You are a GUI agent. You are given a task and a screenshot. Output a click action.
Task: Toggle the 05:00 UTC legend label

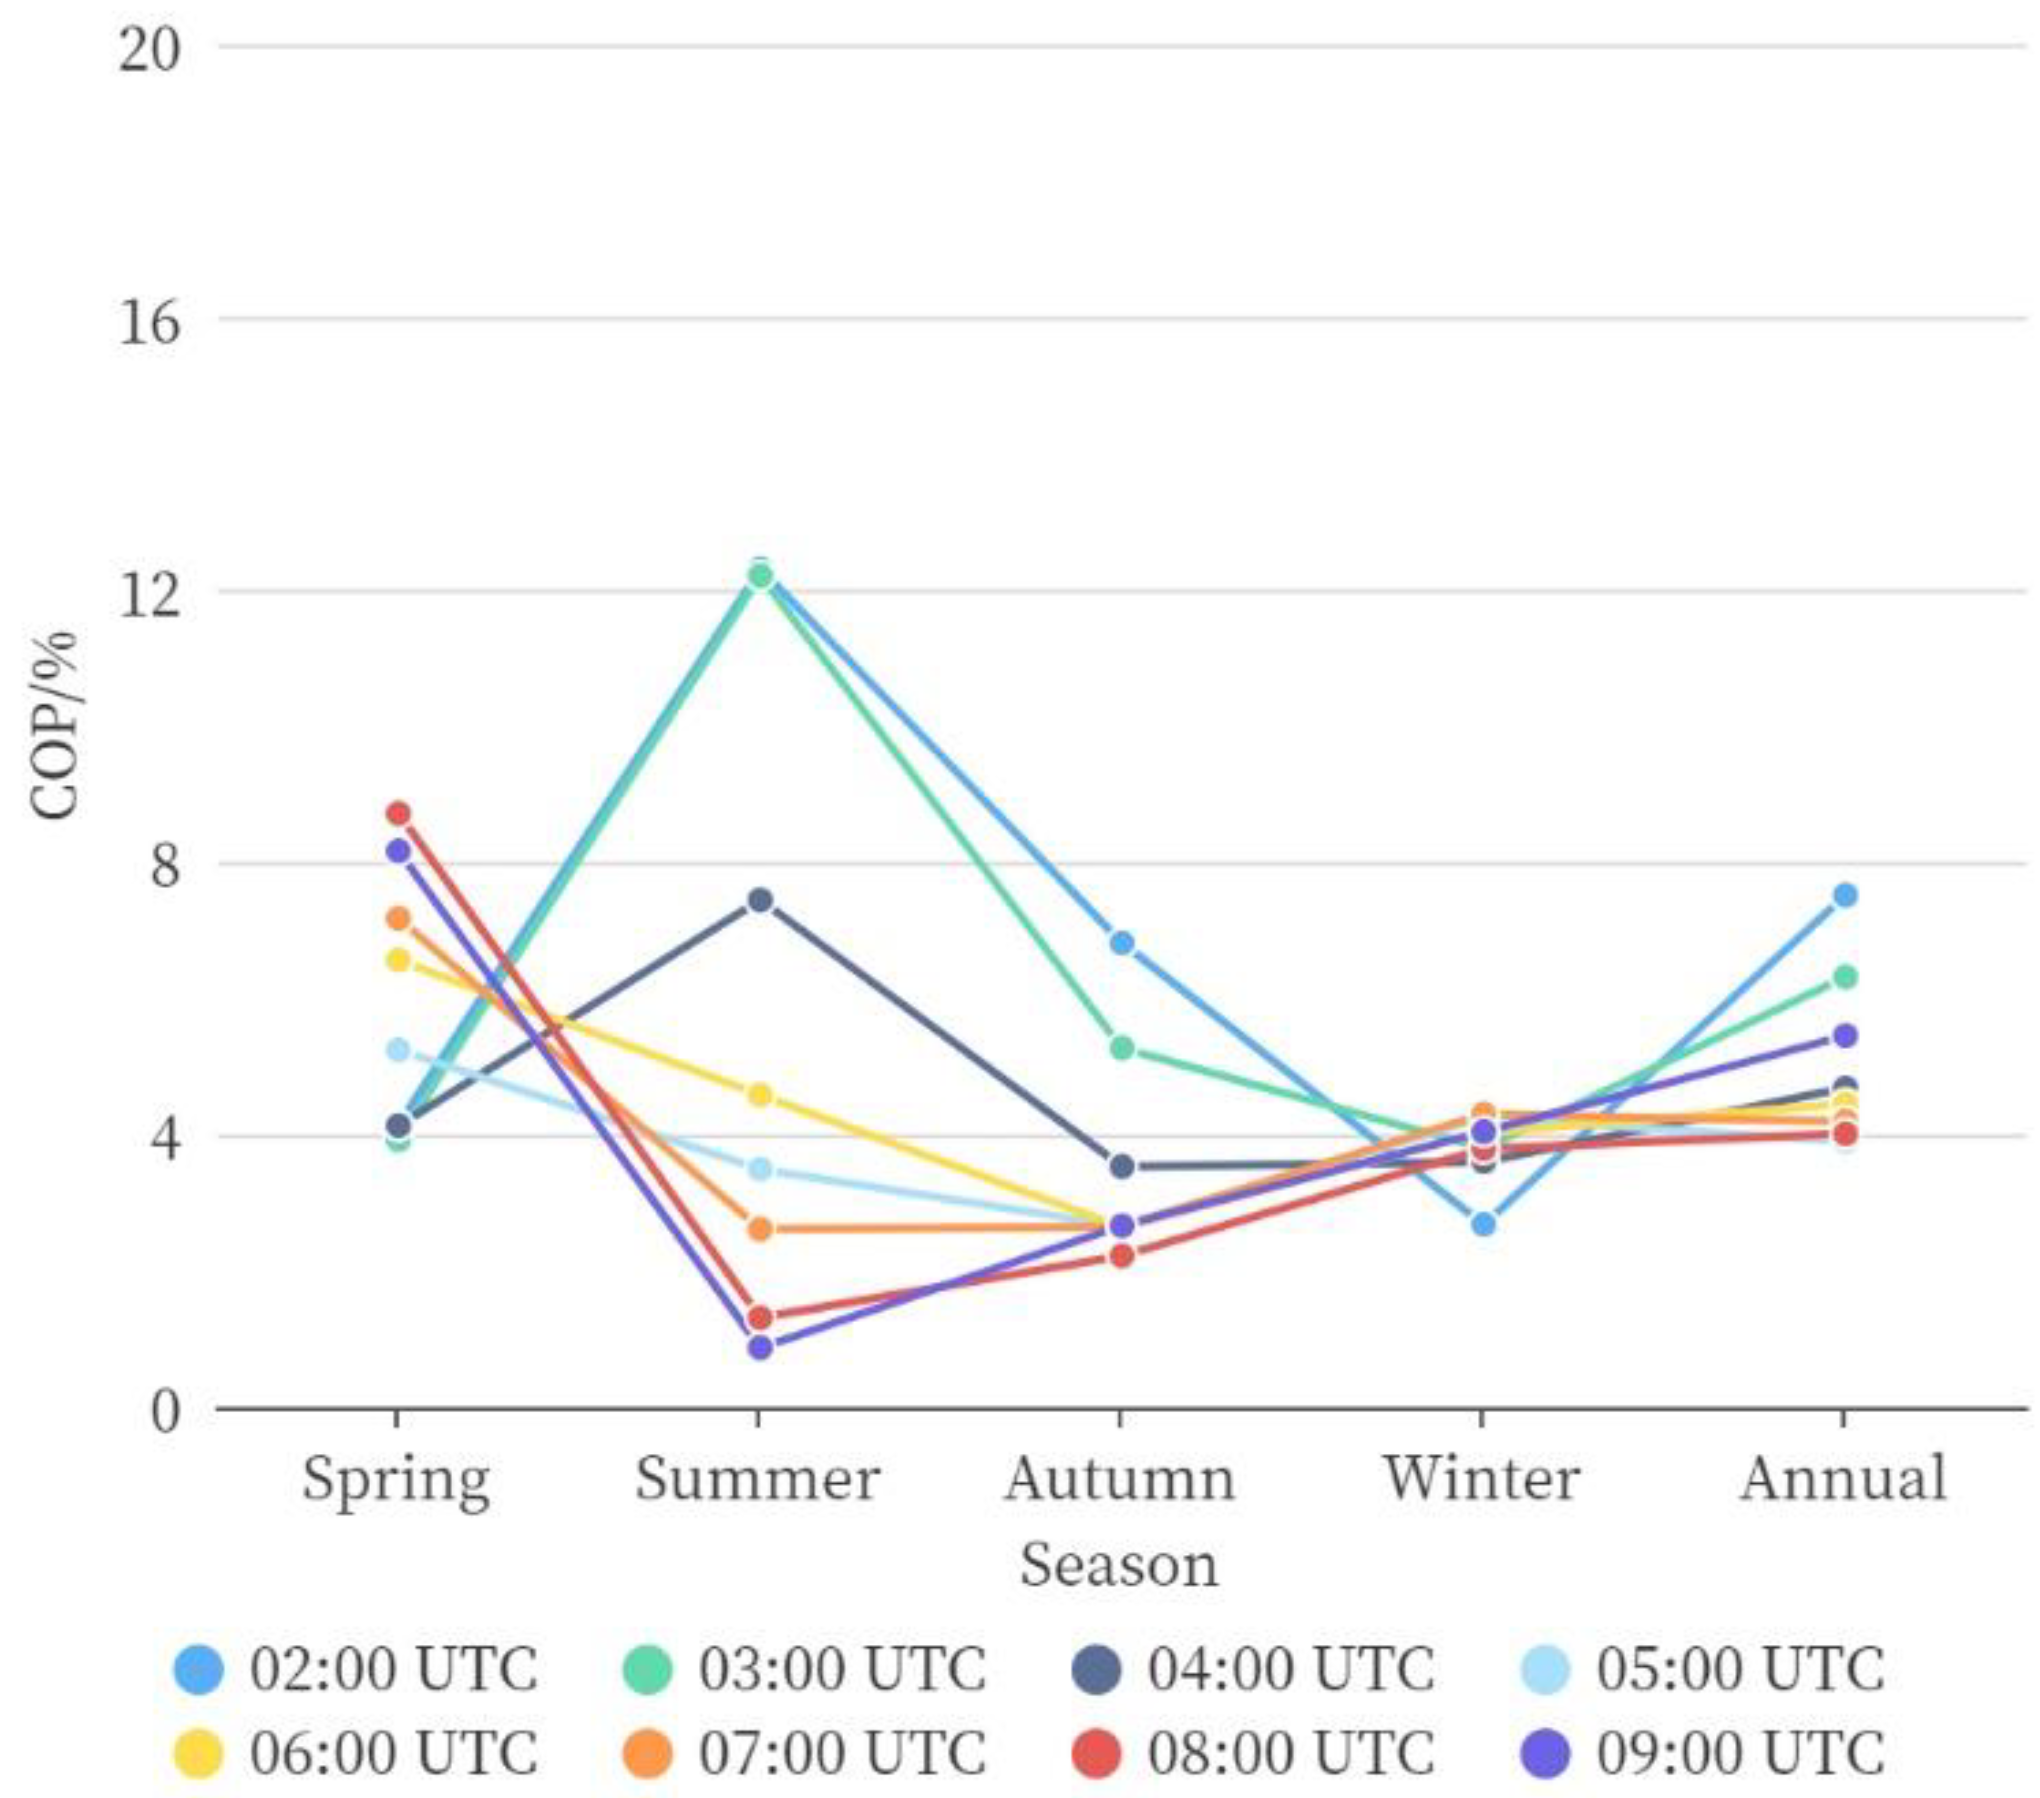1740,1668
